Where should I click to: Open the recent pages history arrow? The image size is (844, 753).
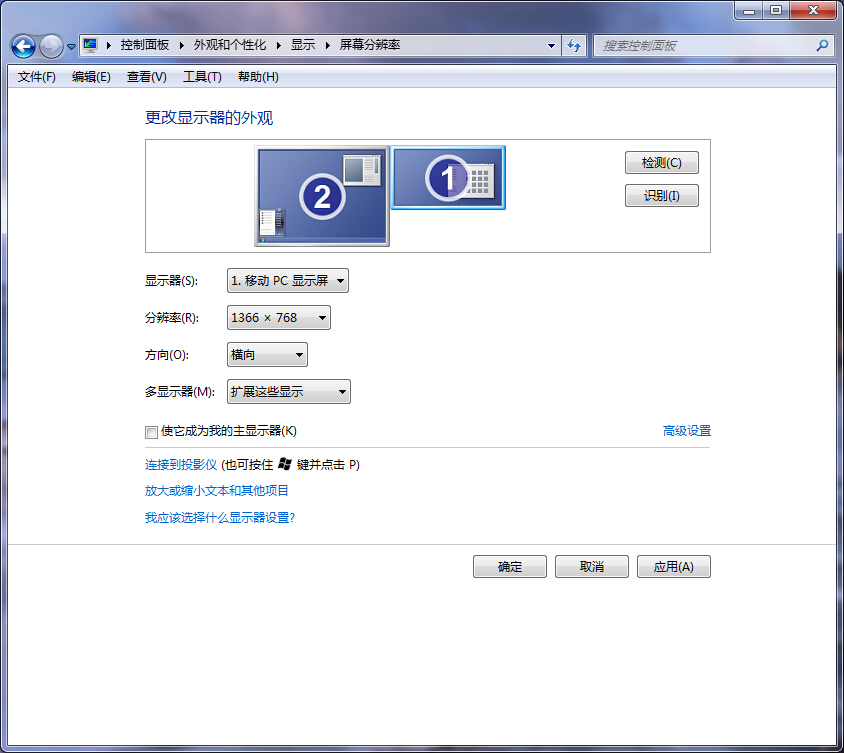(71, 47)
